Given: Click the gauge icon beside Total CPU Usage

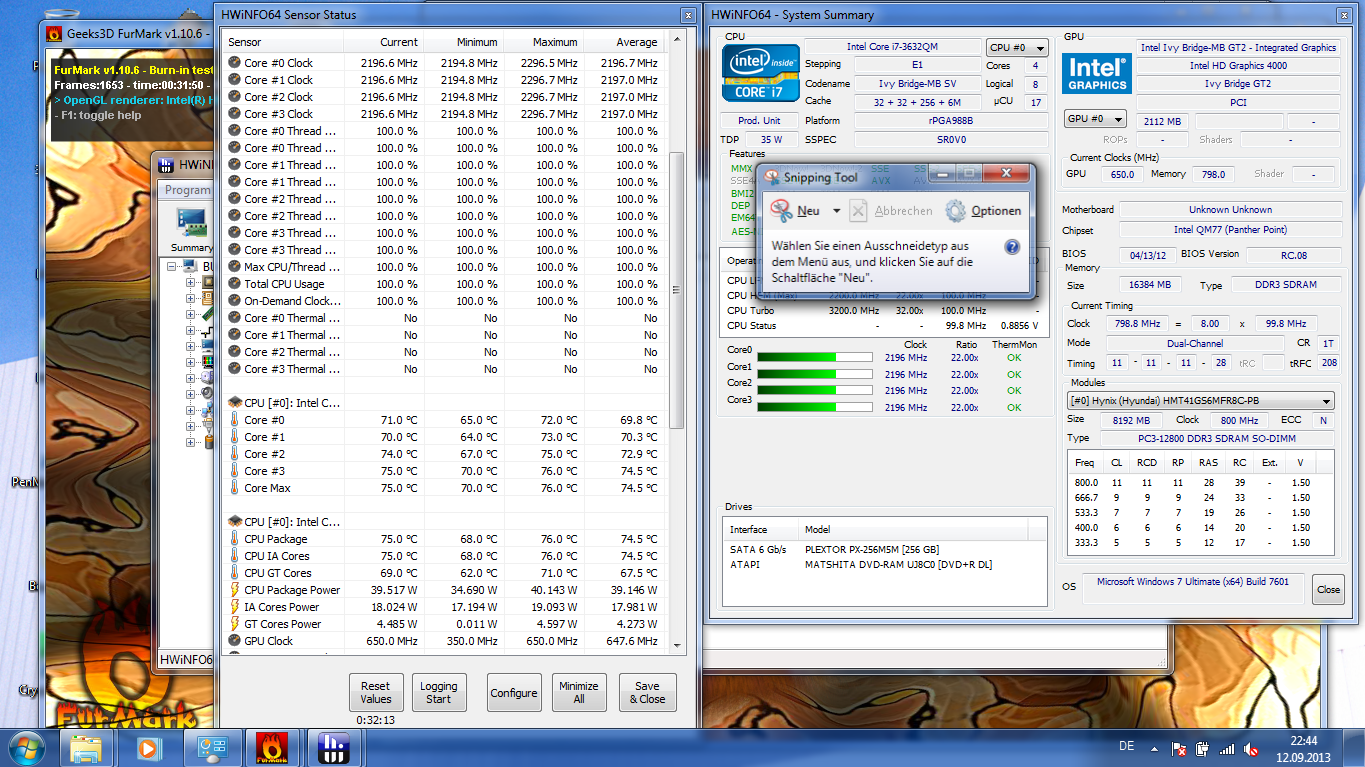Looking at the screenshot, I should pyautogui.click(x=234, y=284).
